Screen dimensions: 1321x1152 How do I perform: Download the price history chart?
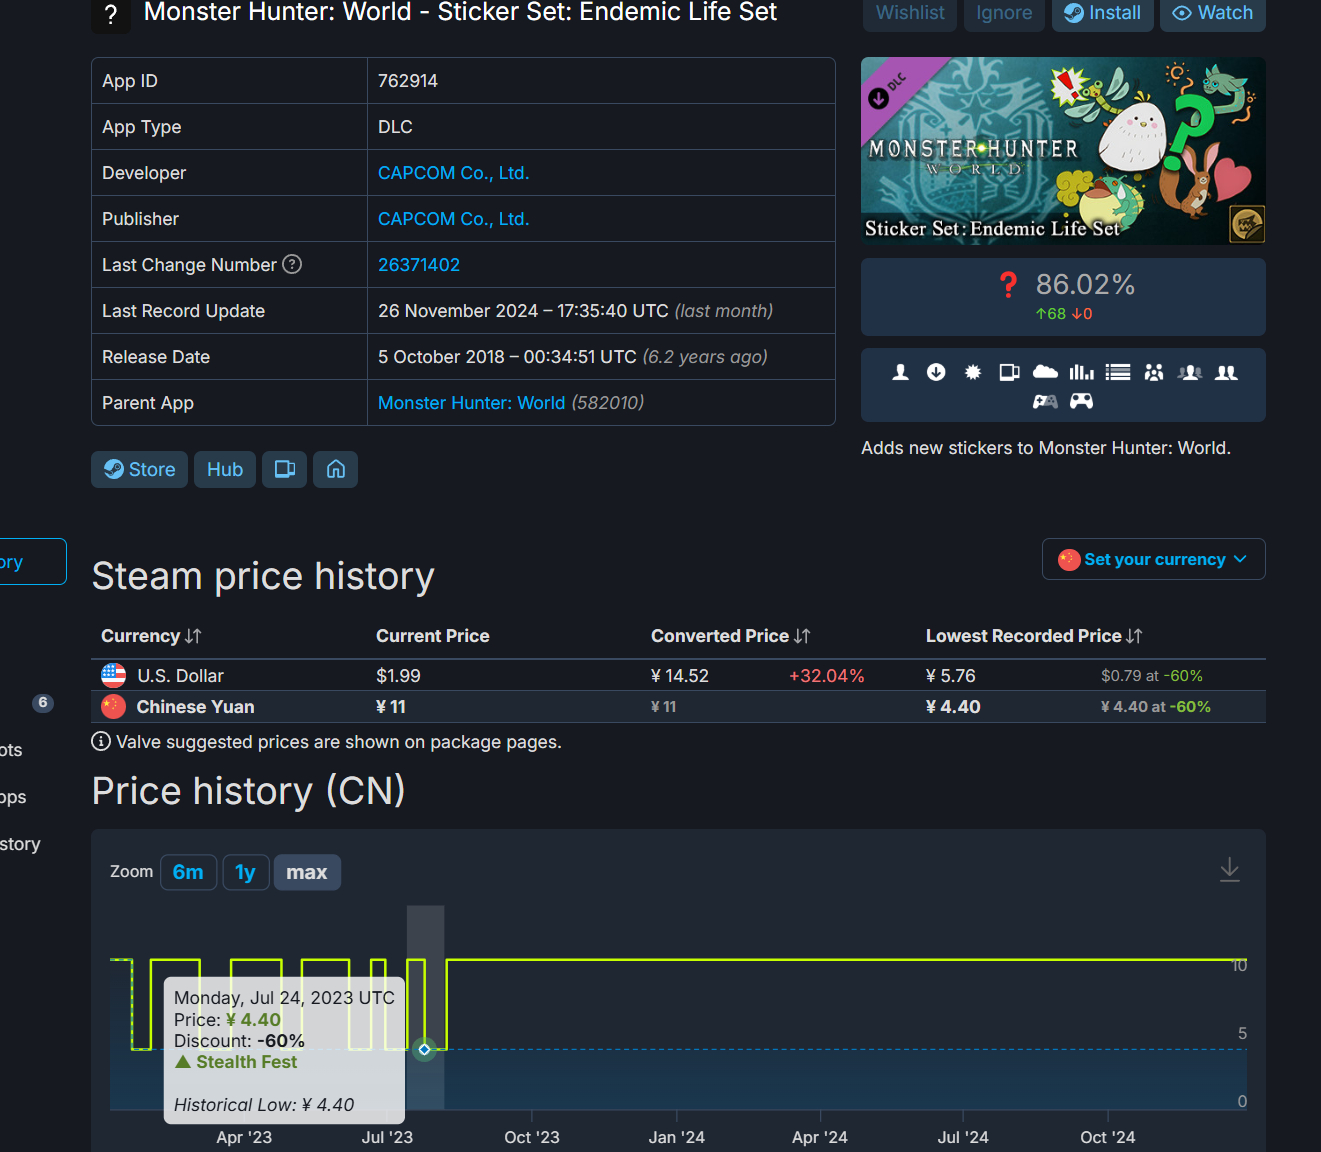pyautogui.click(x=1230, y=870)
